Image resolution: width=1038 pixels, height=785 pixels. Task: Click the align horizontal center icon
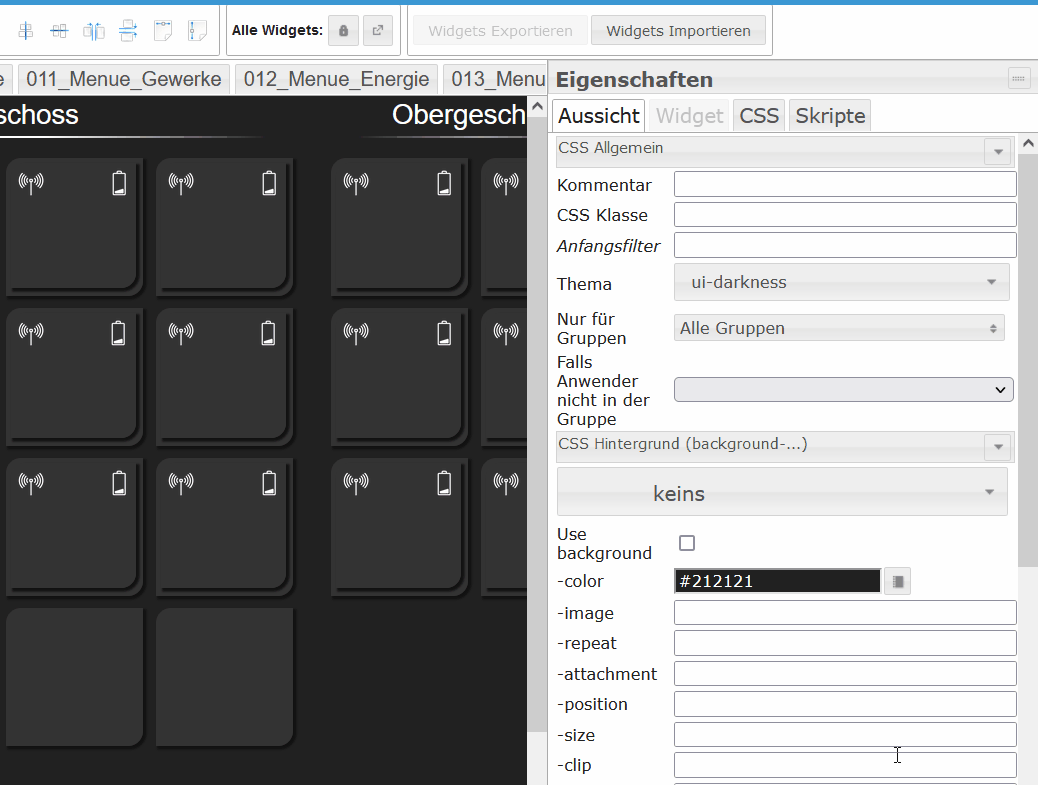point(26,31)
